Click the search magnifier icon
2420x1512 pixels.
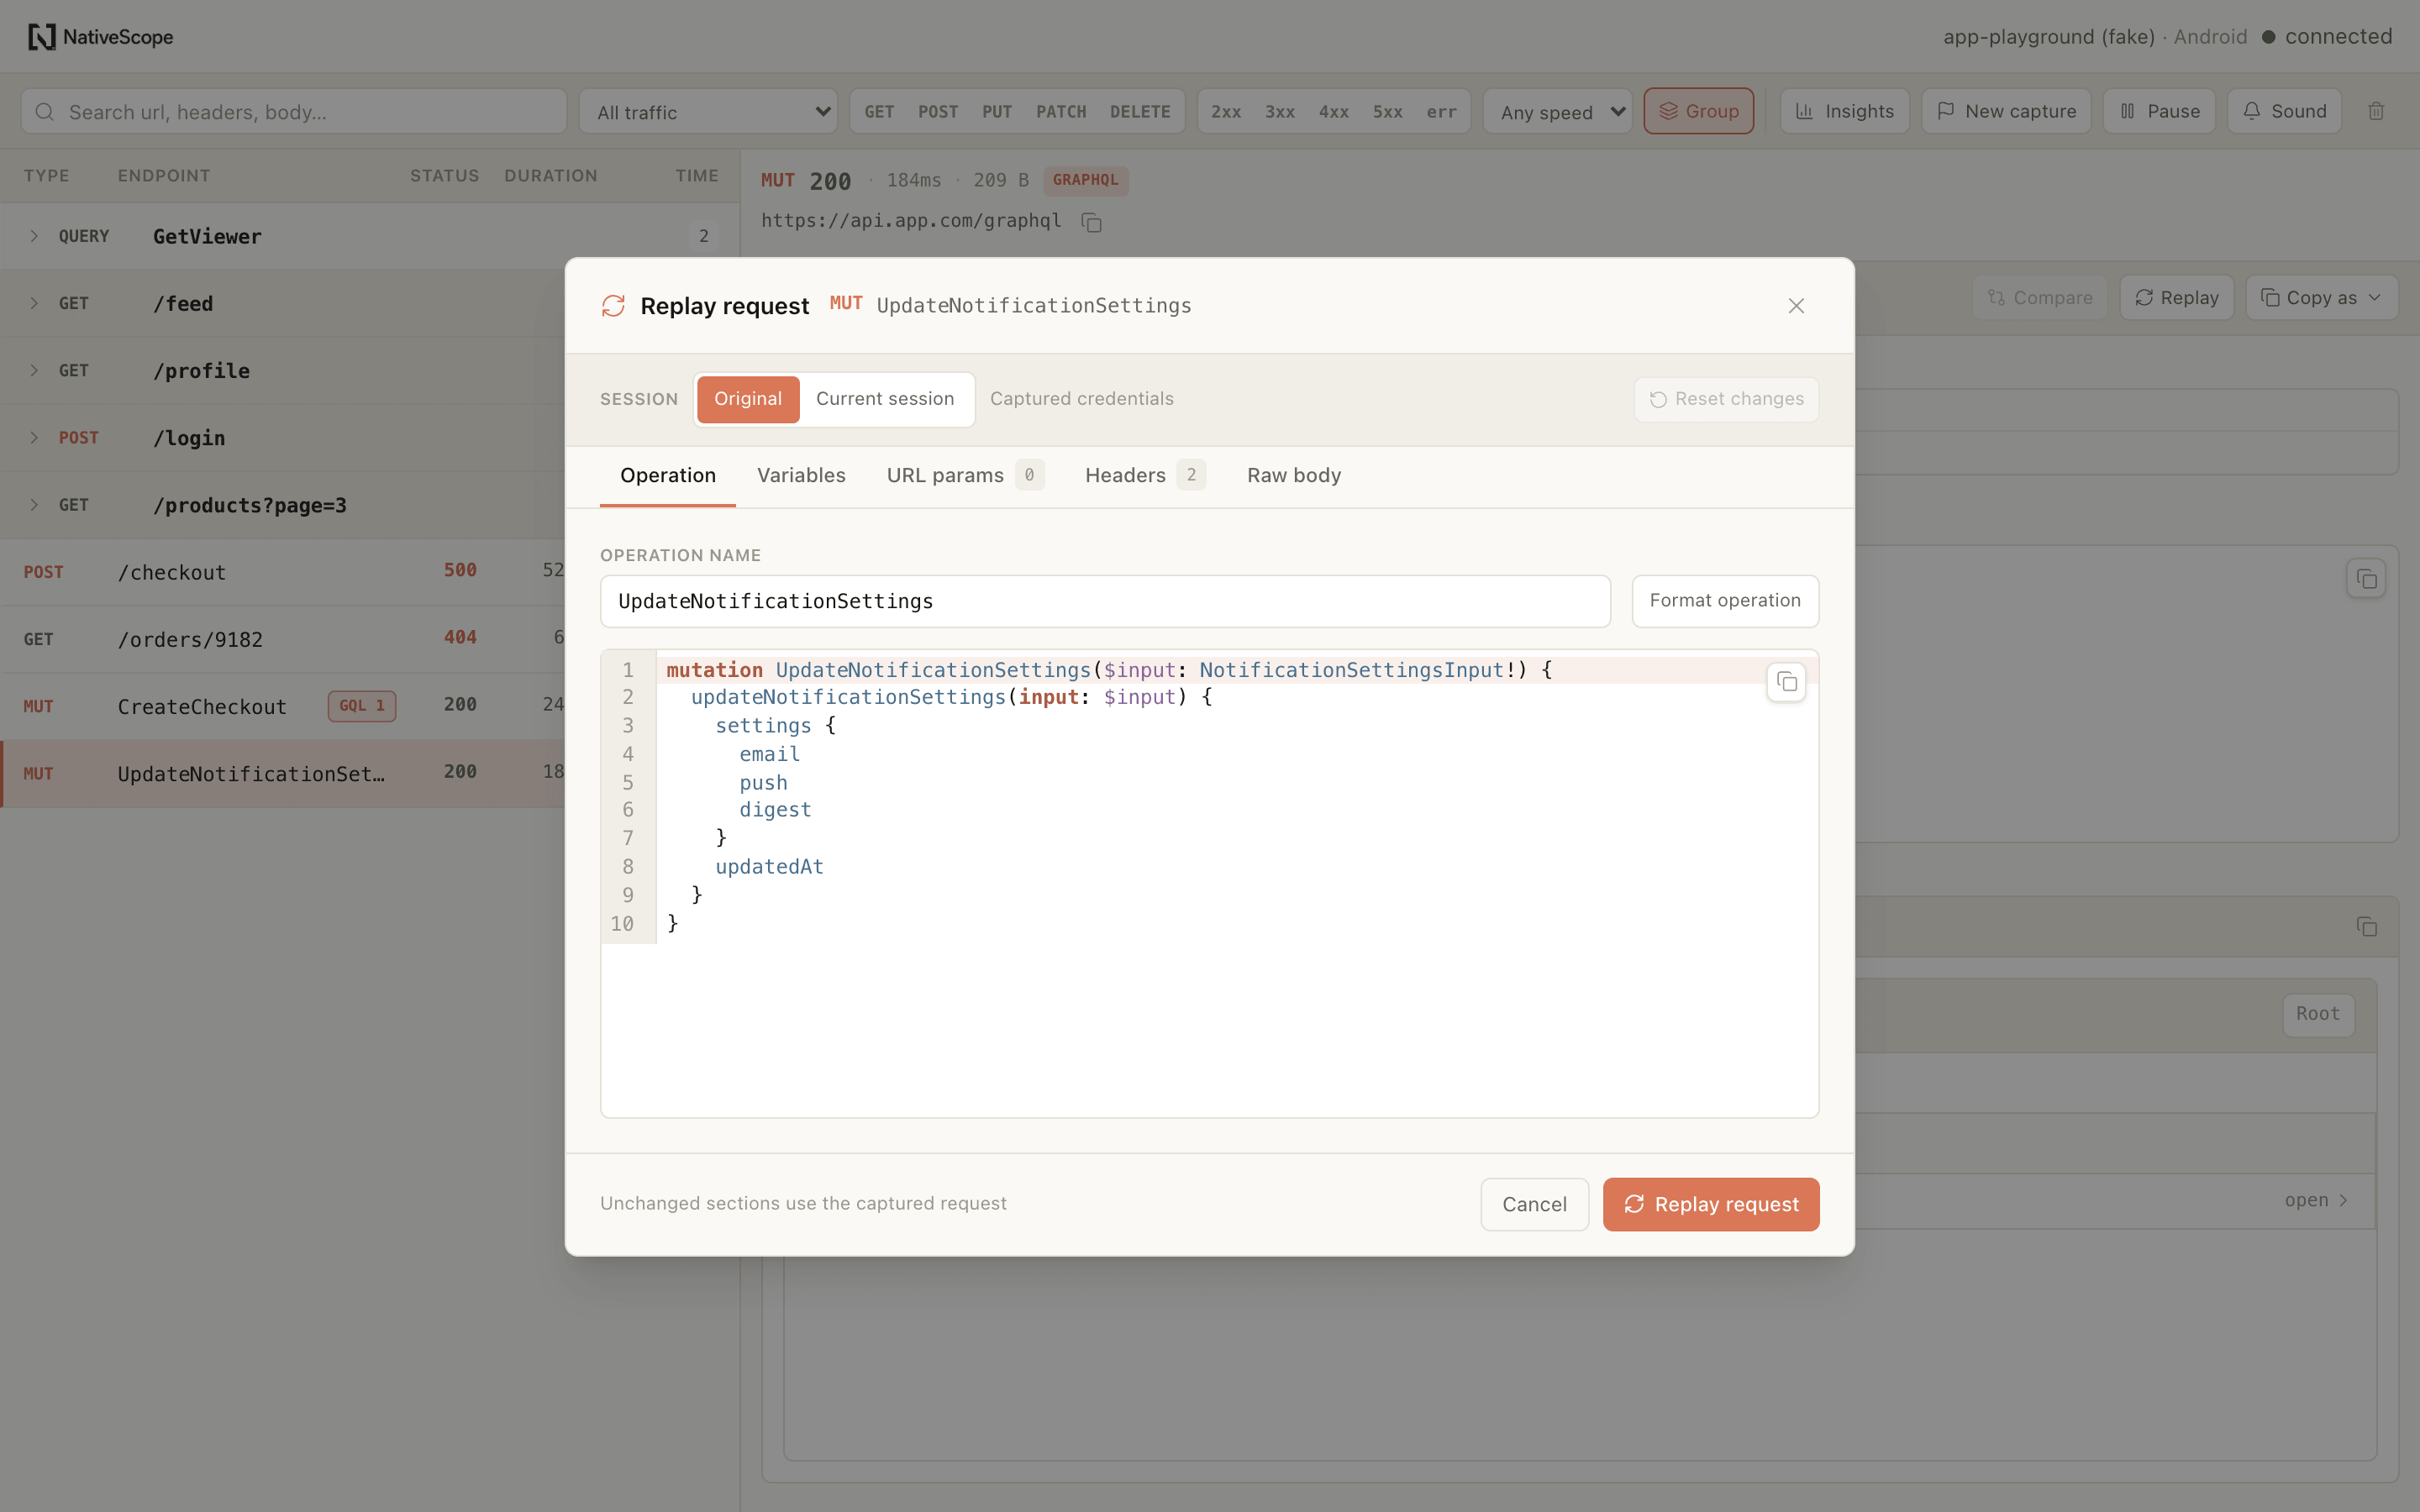pos(45,112)
